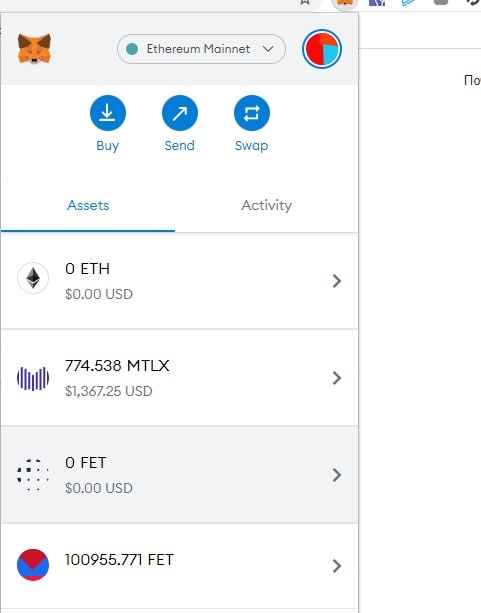Screen dimensions: 481x613
Task: Click the Buy text label
Action: (108, 146)
